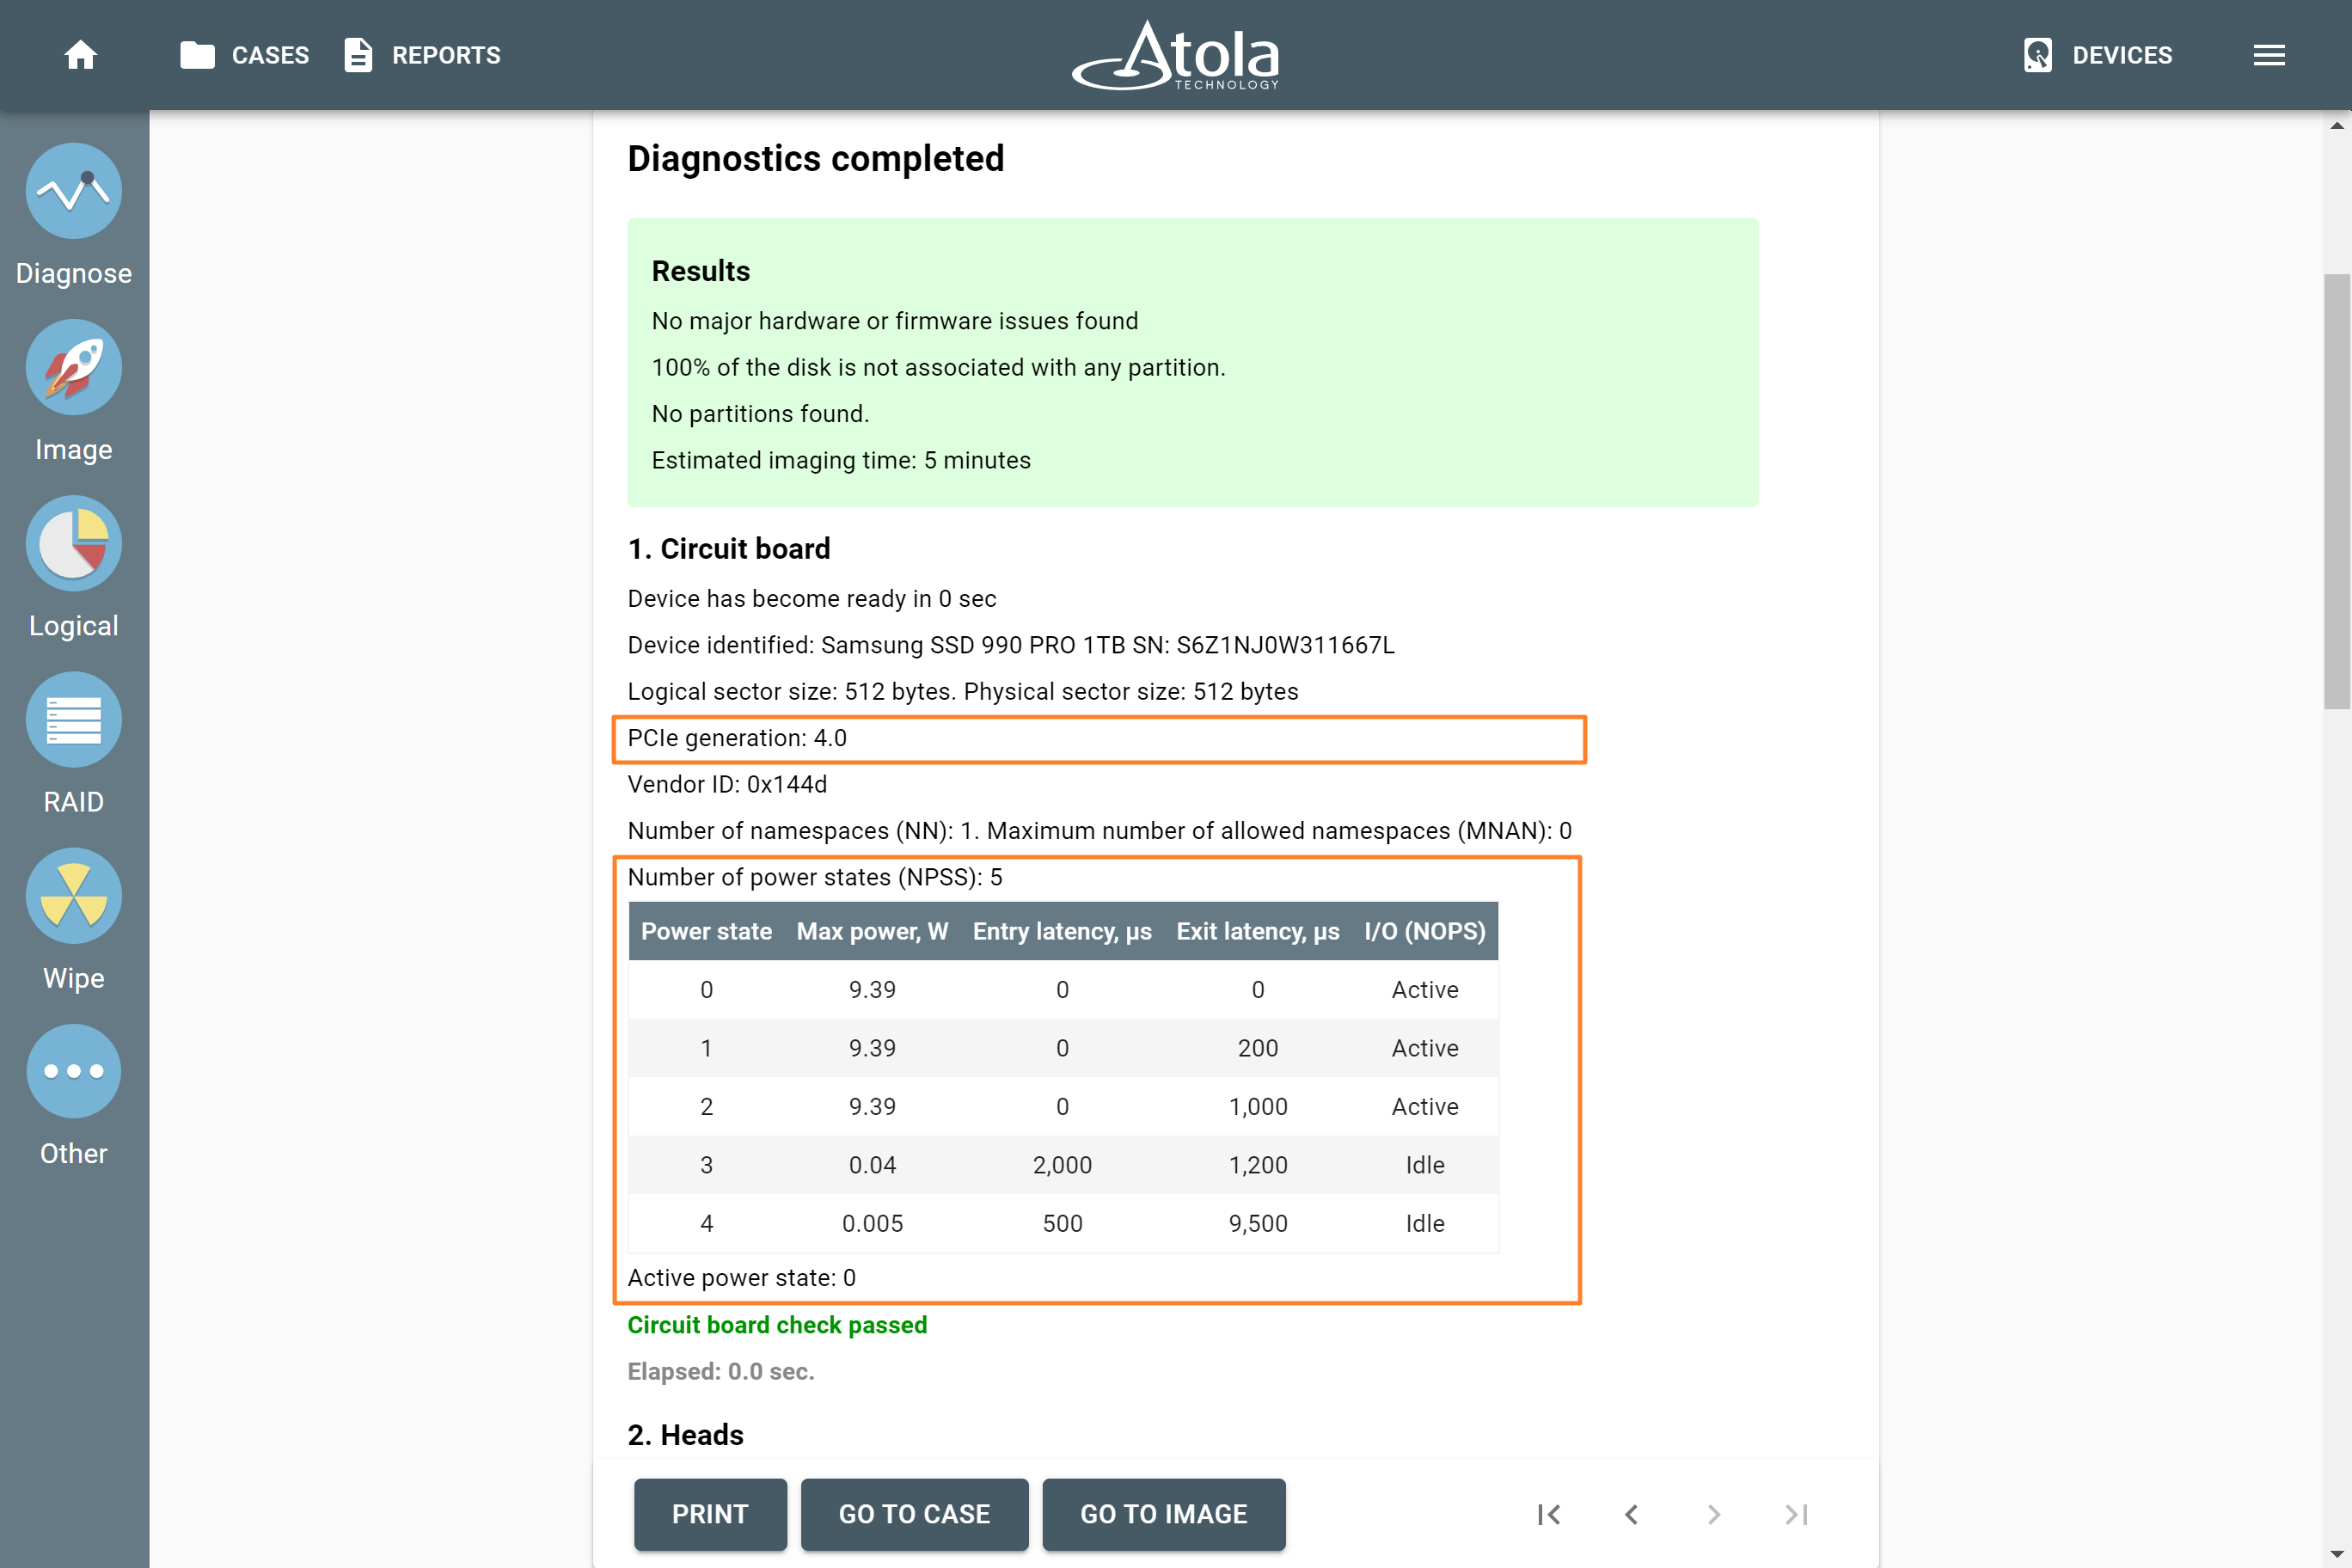Click the Elapsed: 0.0 sec. text

(x=721, y=1371)
